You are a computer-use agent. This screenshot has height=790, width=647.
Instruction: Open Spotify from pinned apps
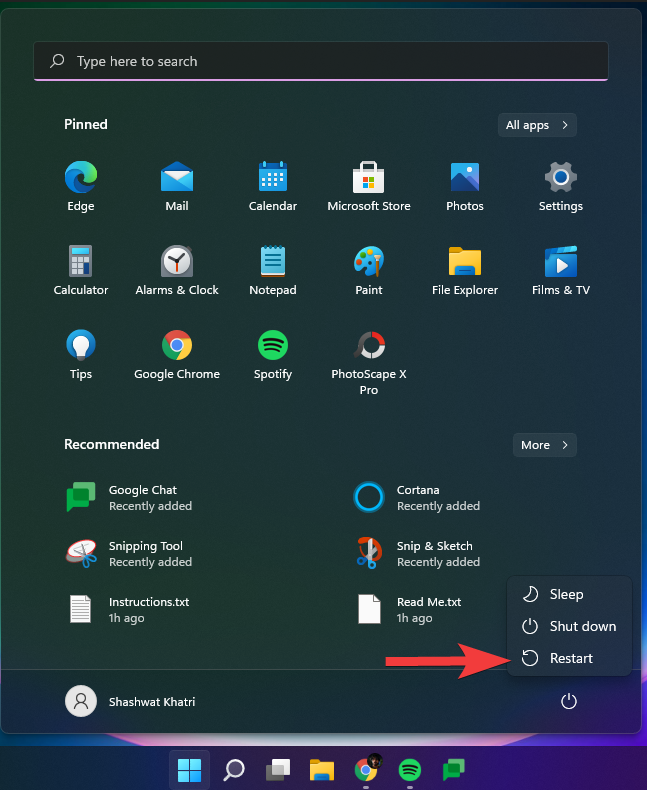click(273, 355)
